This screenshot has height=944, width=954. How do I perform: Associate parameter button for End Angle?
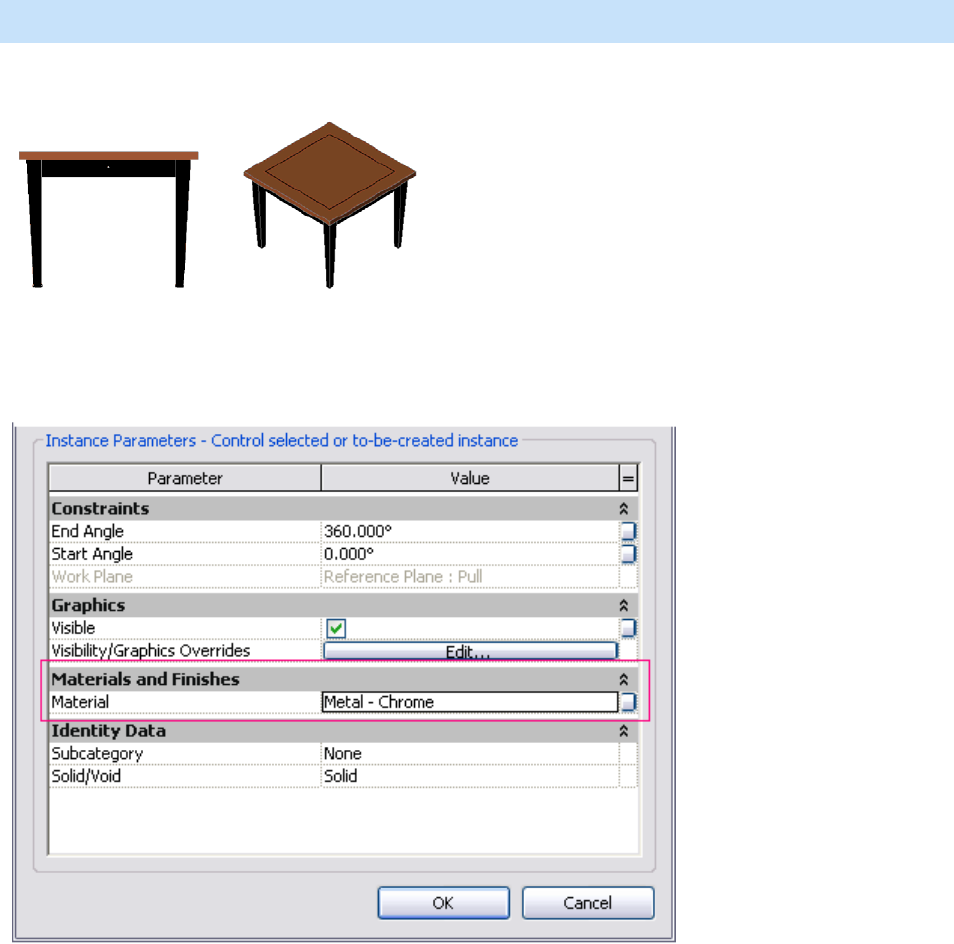(628, 531)
